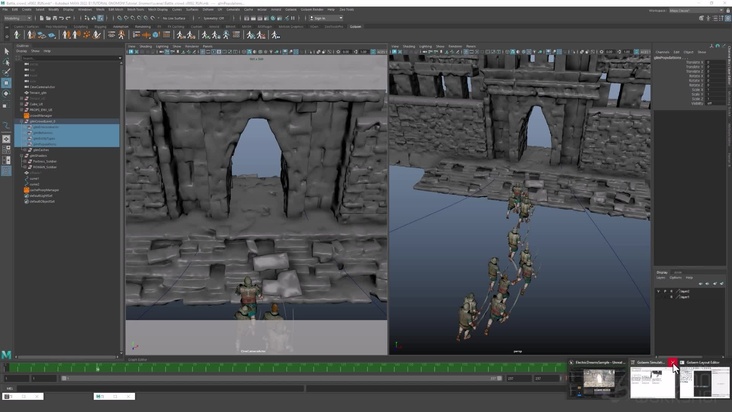Image resolution: width=732 pixels, height=412 pixels.
Task: Toggle the highlighted snap icon in status line
Action: pyautogui.click(x=100, y=18)
